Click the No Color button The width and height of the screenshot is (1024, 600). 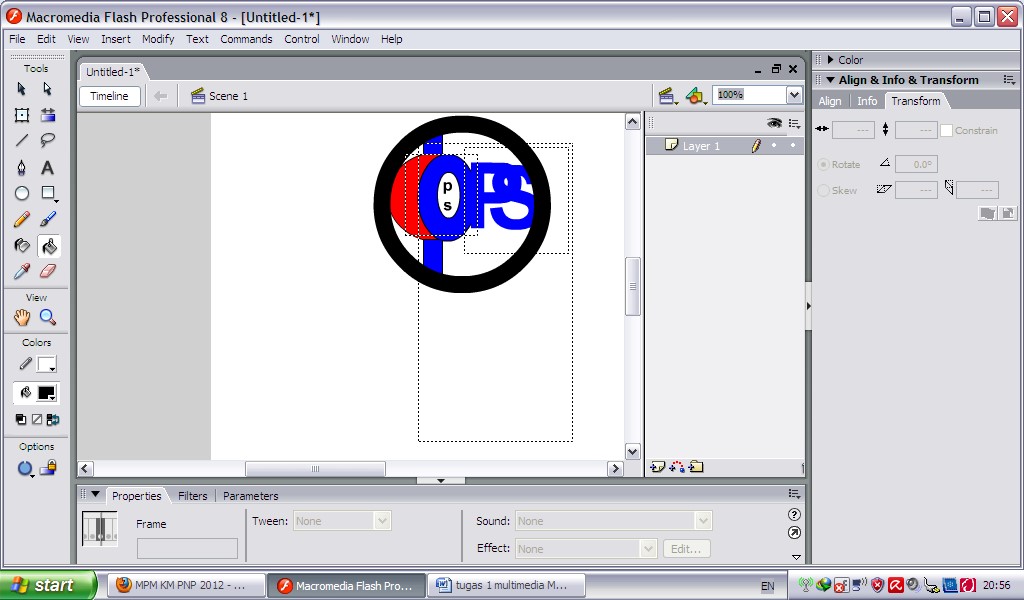pyautogui.click(x=37, y=419)
